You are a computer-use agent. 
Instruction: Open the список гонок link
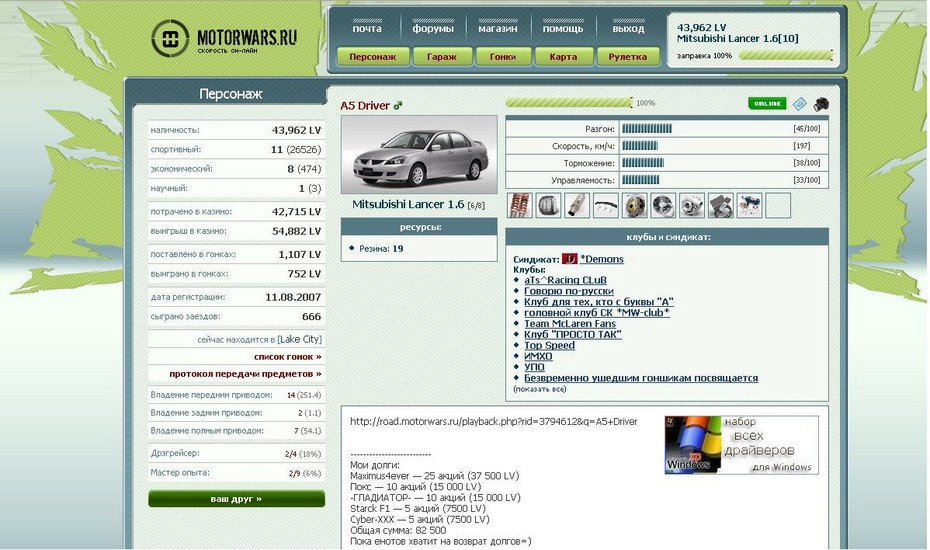tap(288, 357)
